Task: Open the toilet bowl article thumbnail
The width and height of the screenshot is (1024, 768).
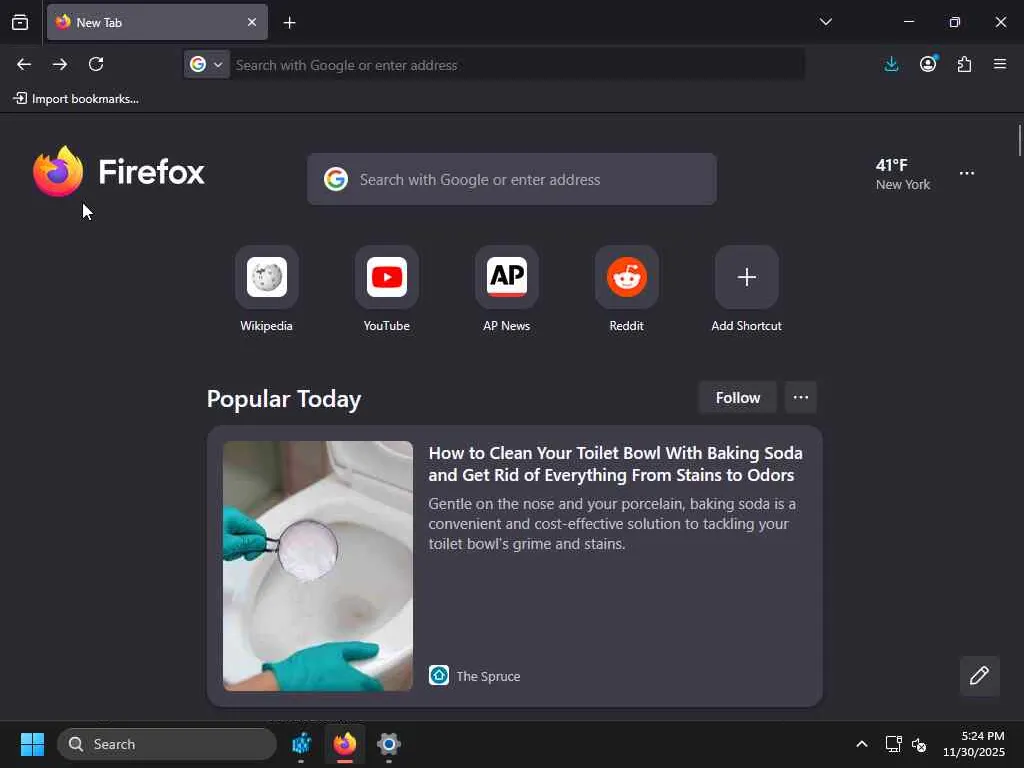Action: pos(318,566)
